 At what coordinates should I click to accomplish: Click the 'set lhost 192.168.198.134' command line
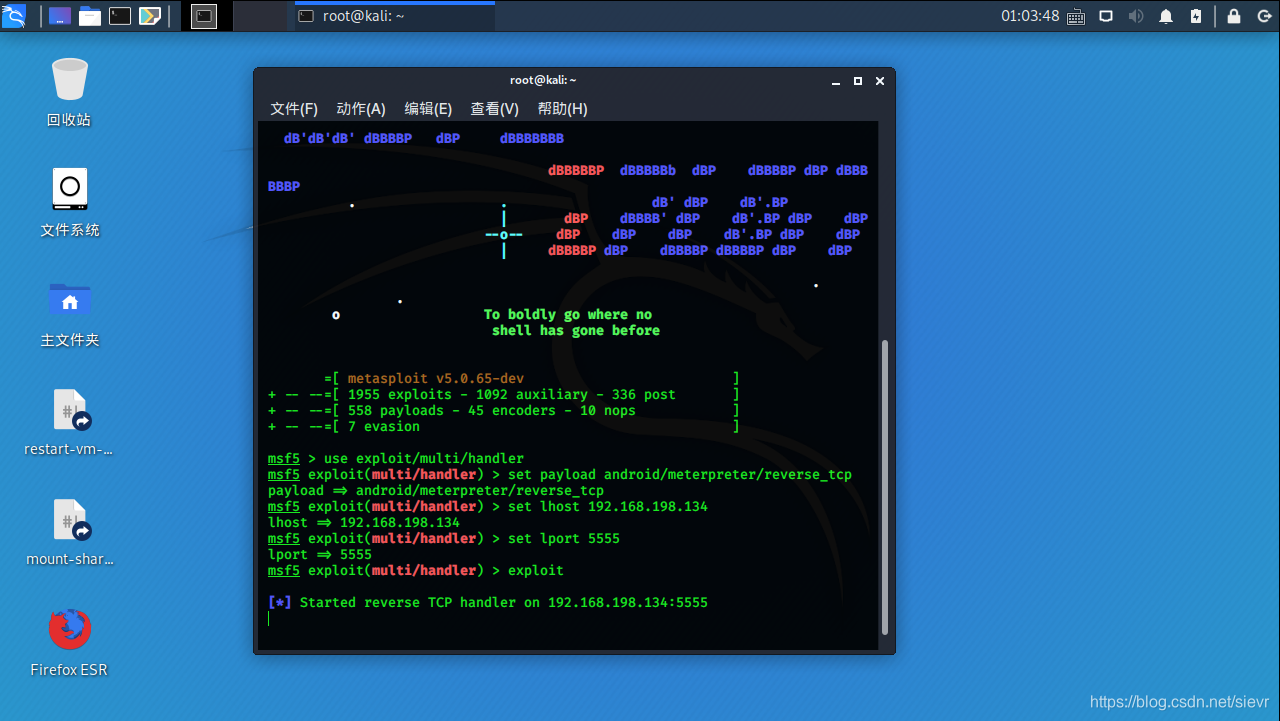(488, 507)
